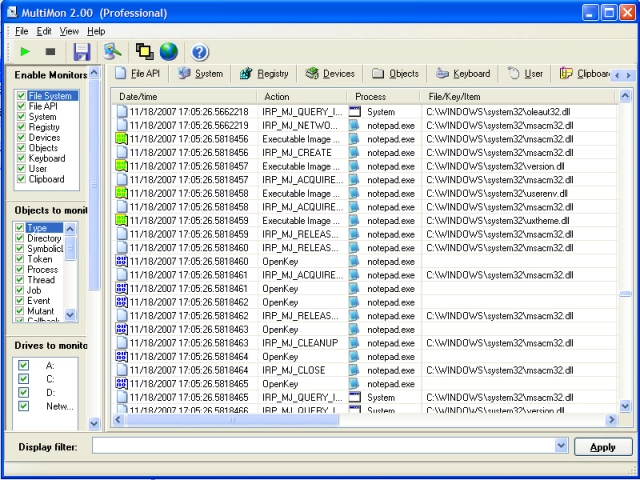Click Objects to monitor list up arrow
The image size is (640, 480).
[x=70, y=229]
